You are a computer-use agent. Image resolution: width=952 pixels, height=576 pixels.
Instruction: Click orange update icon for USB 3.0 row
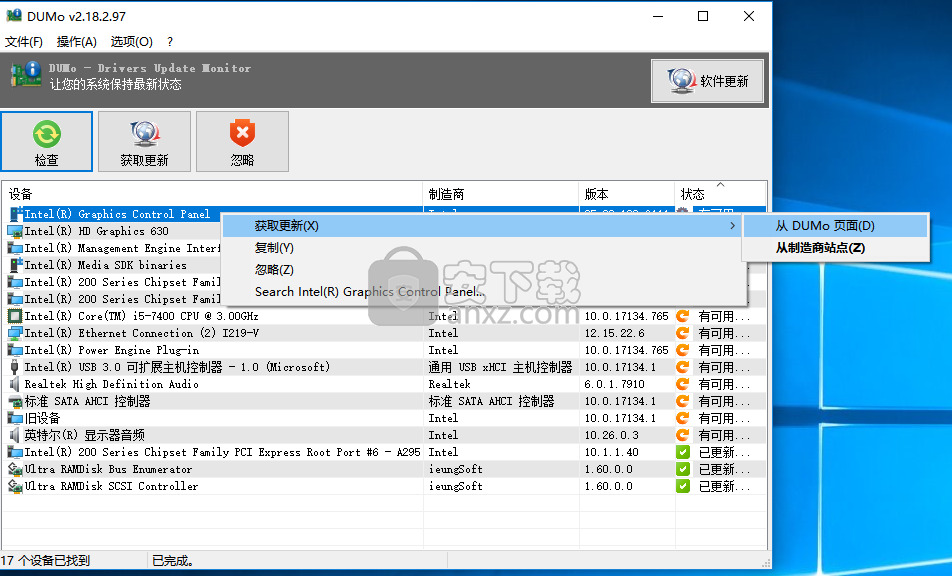pyautogui.click(x=683, y=367)
